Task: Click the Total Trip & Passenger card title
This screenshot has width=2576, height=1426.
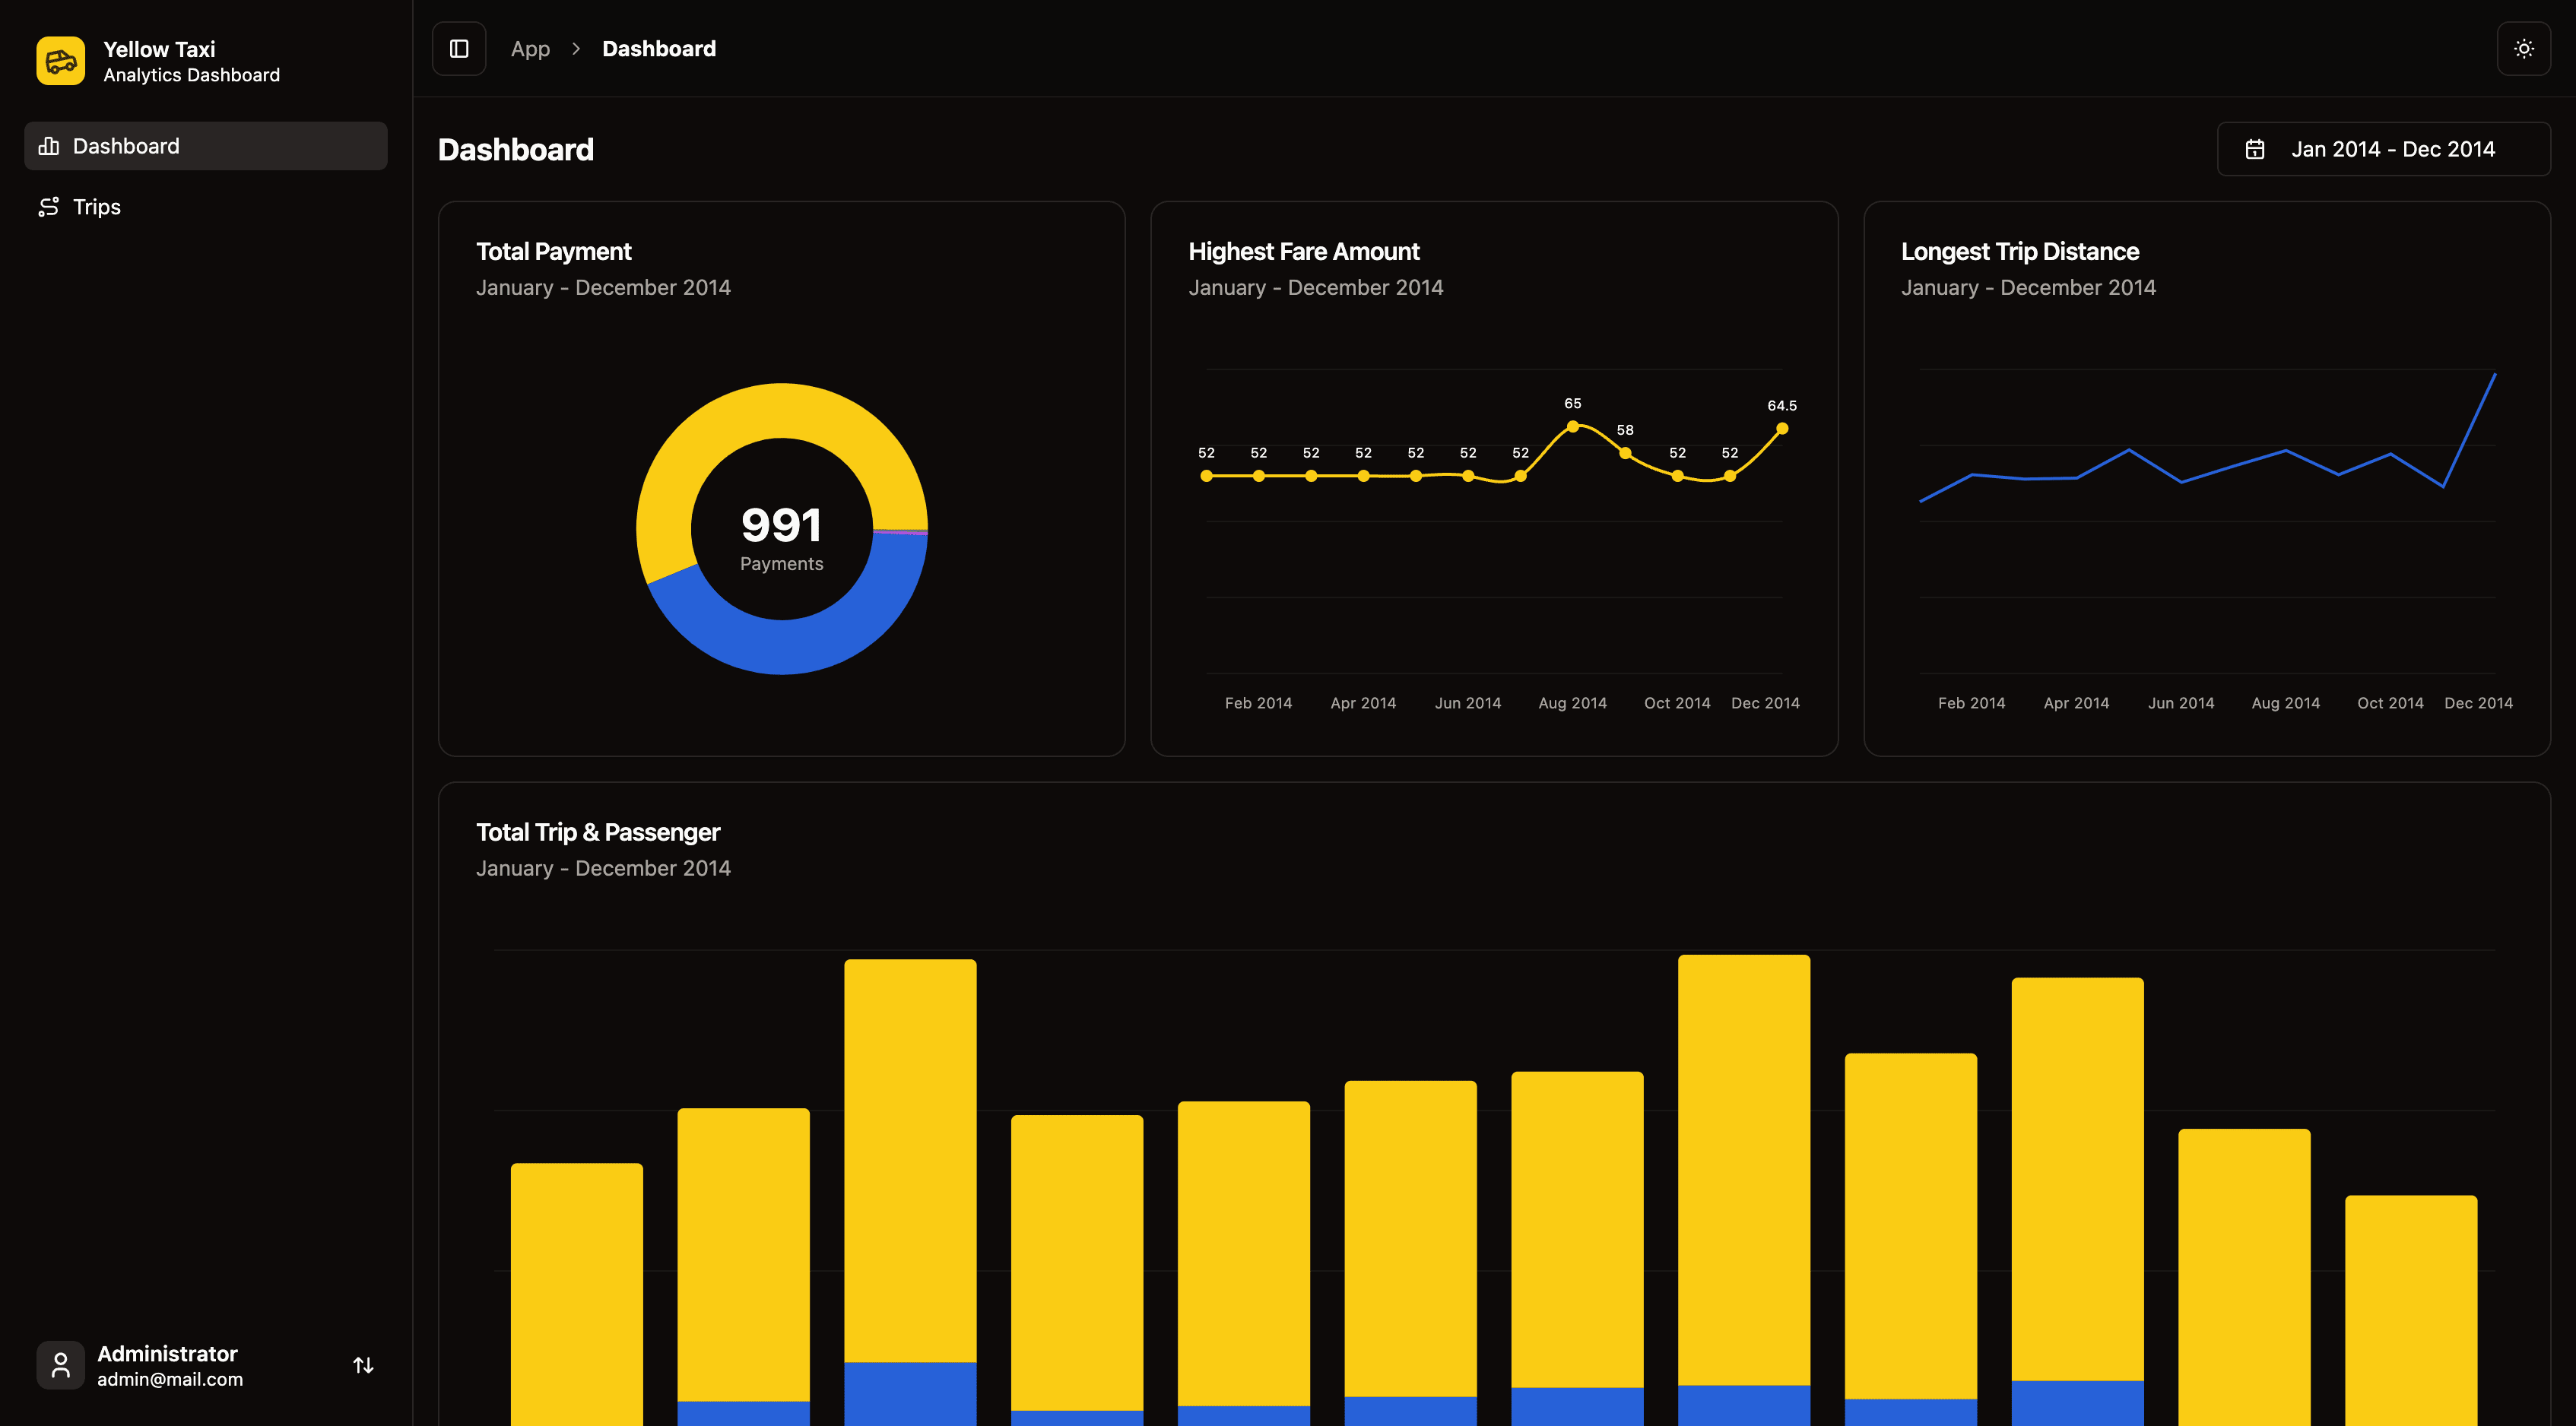Action: point(598,832)
